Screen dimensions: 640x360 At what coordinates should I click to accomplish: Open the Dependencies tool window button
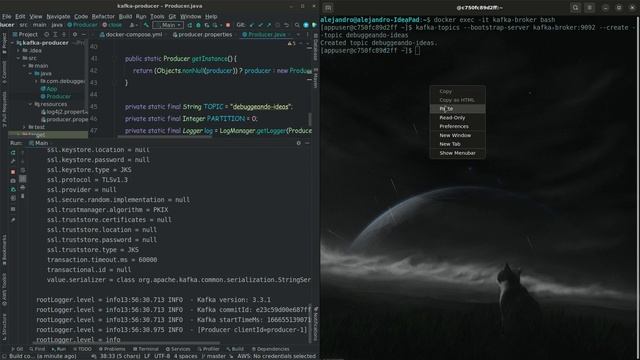tap(270, 349)
